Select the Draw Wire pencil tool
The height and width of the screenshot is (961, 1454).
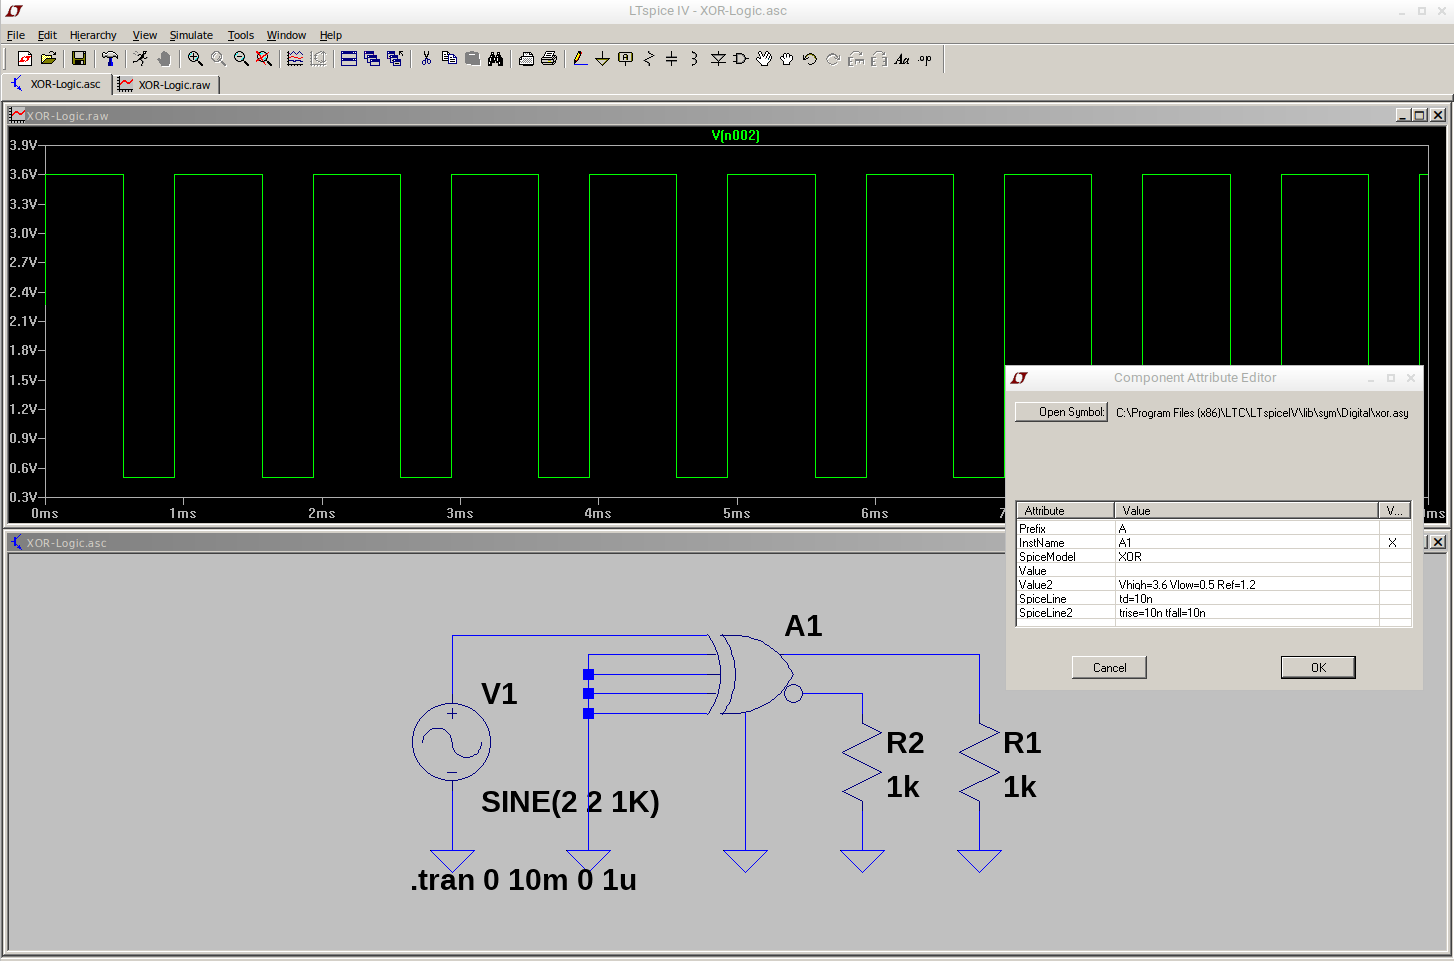click(580, 59)
